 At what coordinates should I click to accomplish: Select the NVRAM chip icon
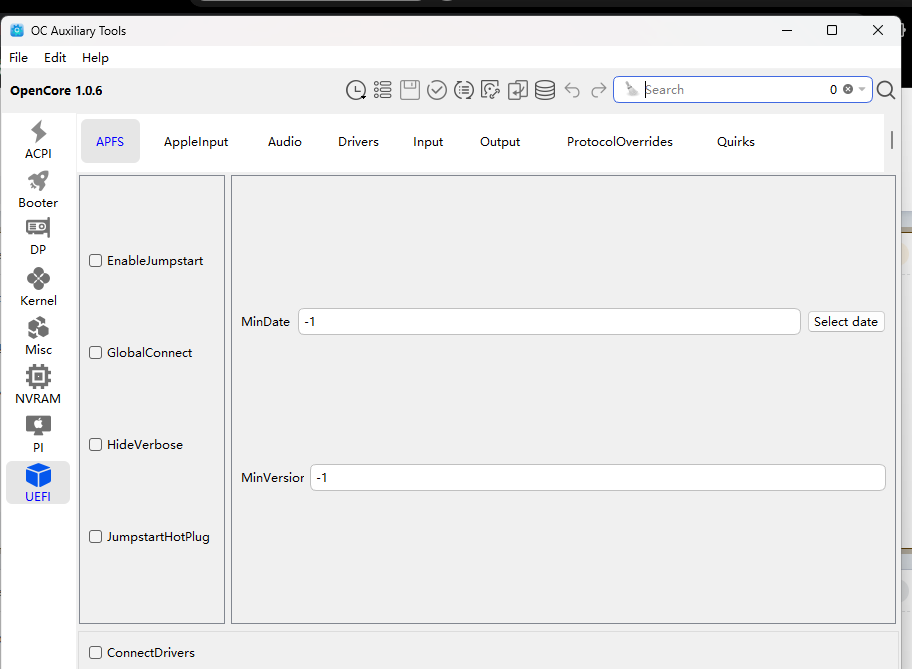pyautogui.click(x=38, y=385)
